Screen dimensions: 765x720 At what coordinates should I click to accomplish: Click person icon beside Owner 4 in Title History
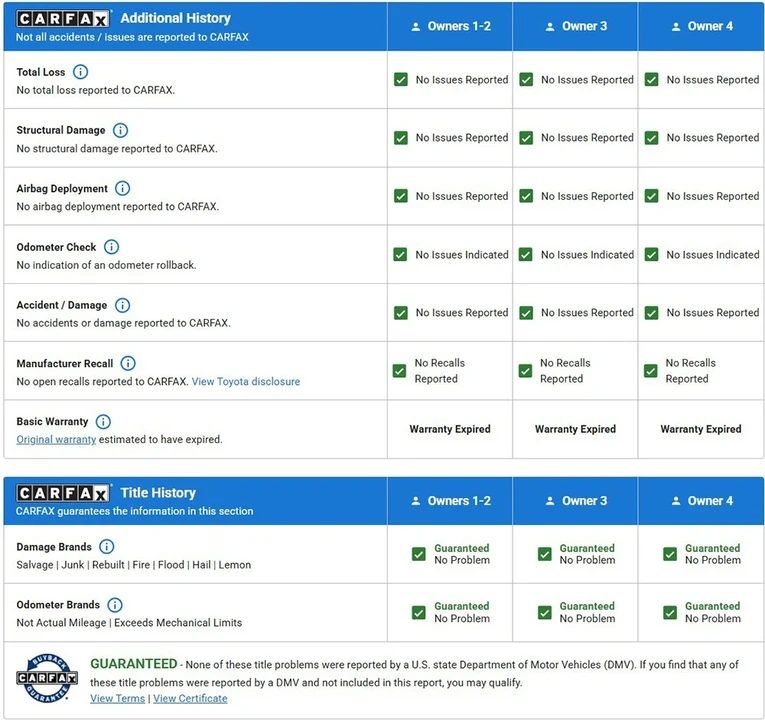coord(676,501)
